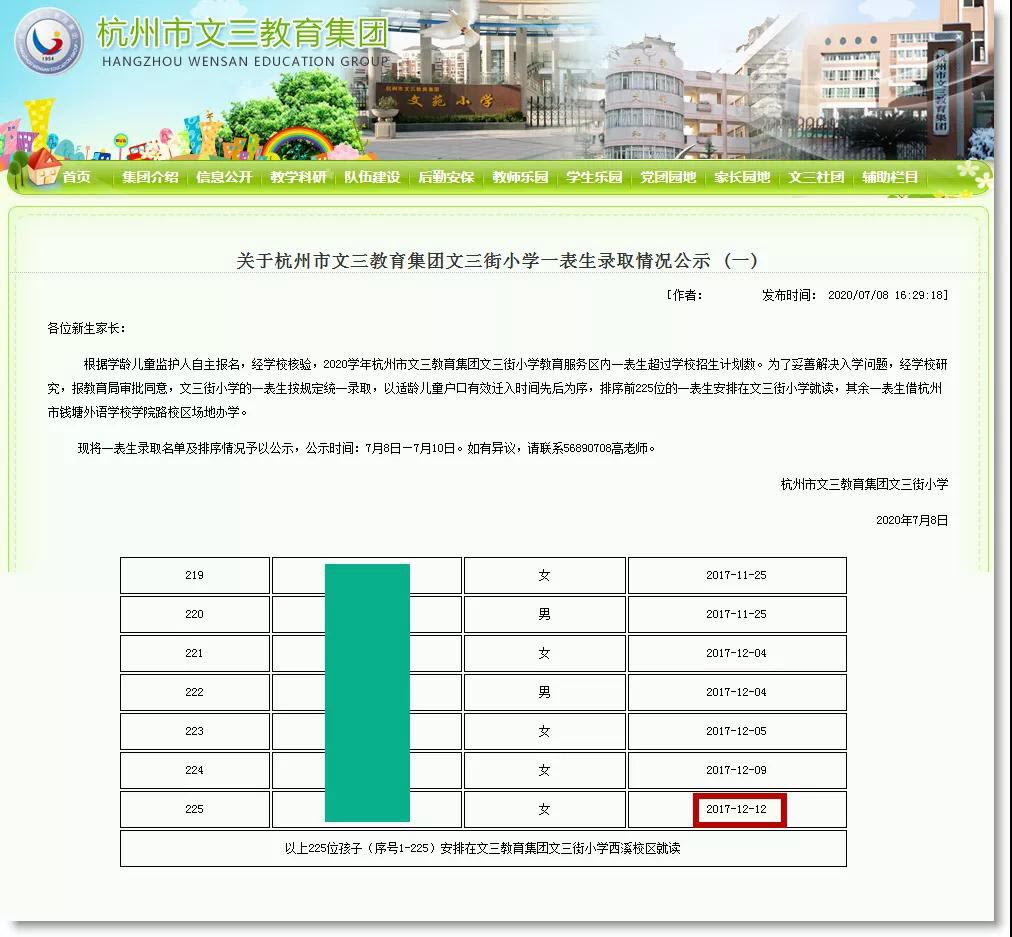Screen dimensions: 1012x937
Task: Click the gender cell 女 in row 221
Action: point(545,653)
